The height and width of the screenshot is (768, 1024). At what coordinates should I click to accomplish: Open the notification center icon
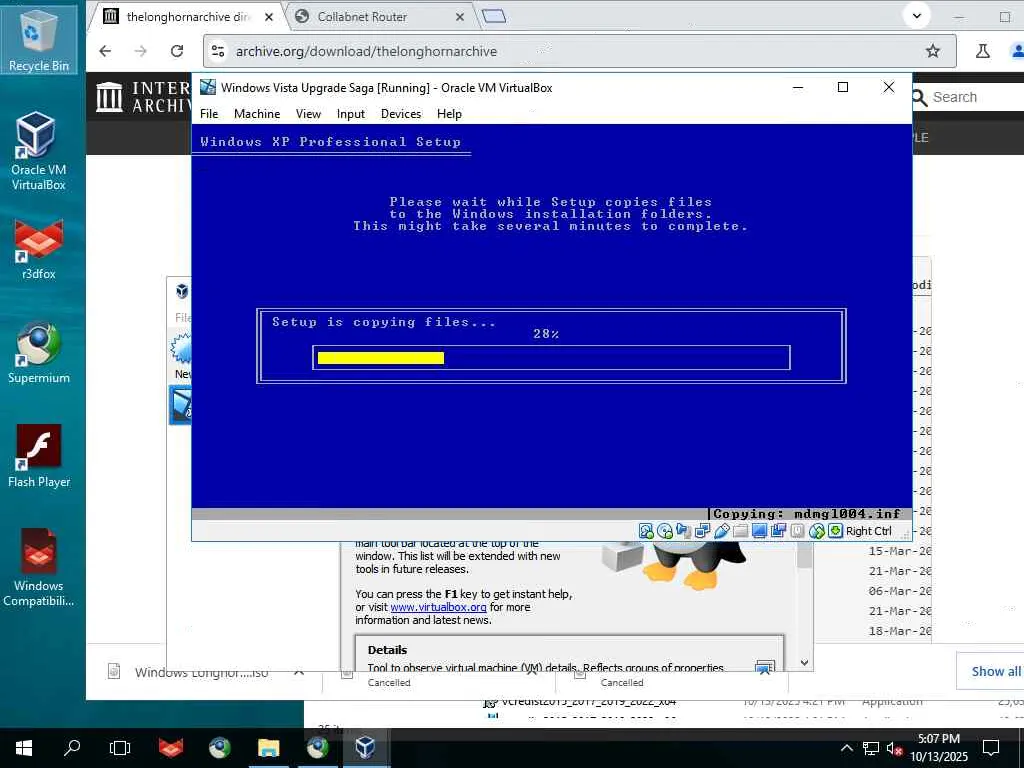pos(991,748)
